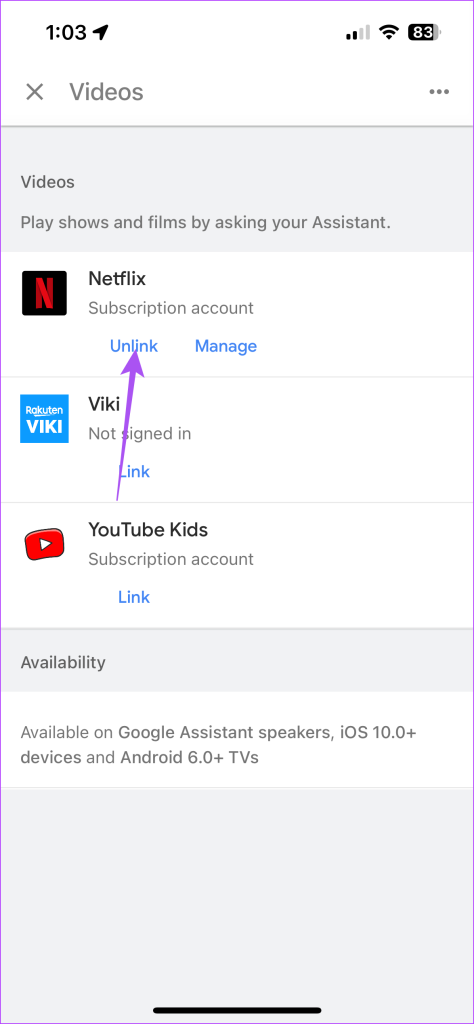Tap the Viki 'Not signed in' status text

coord(140,434)
